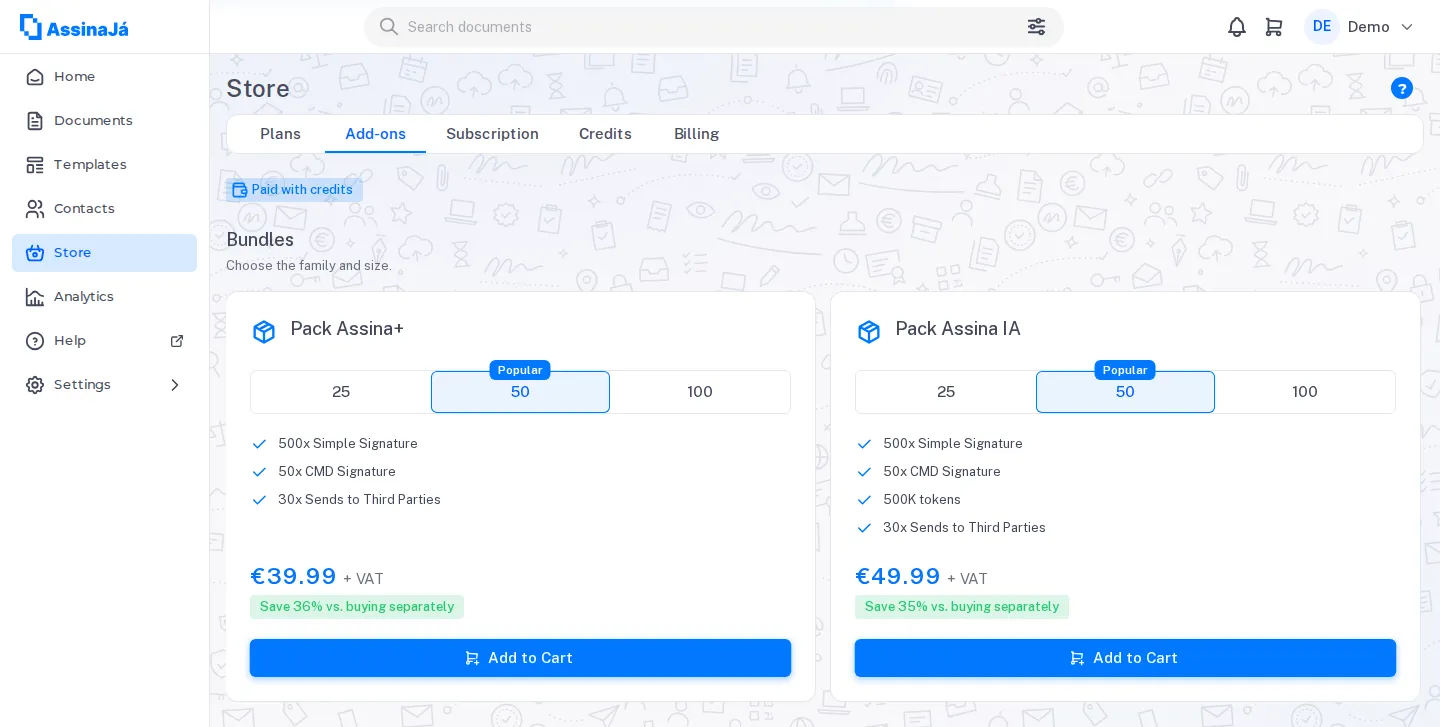
Task: Switch to the Billing tab
Action: click(x=696, y=134)
